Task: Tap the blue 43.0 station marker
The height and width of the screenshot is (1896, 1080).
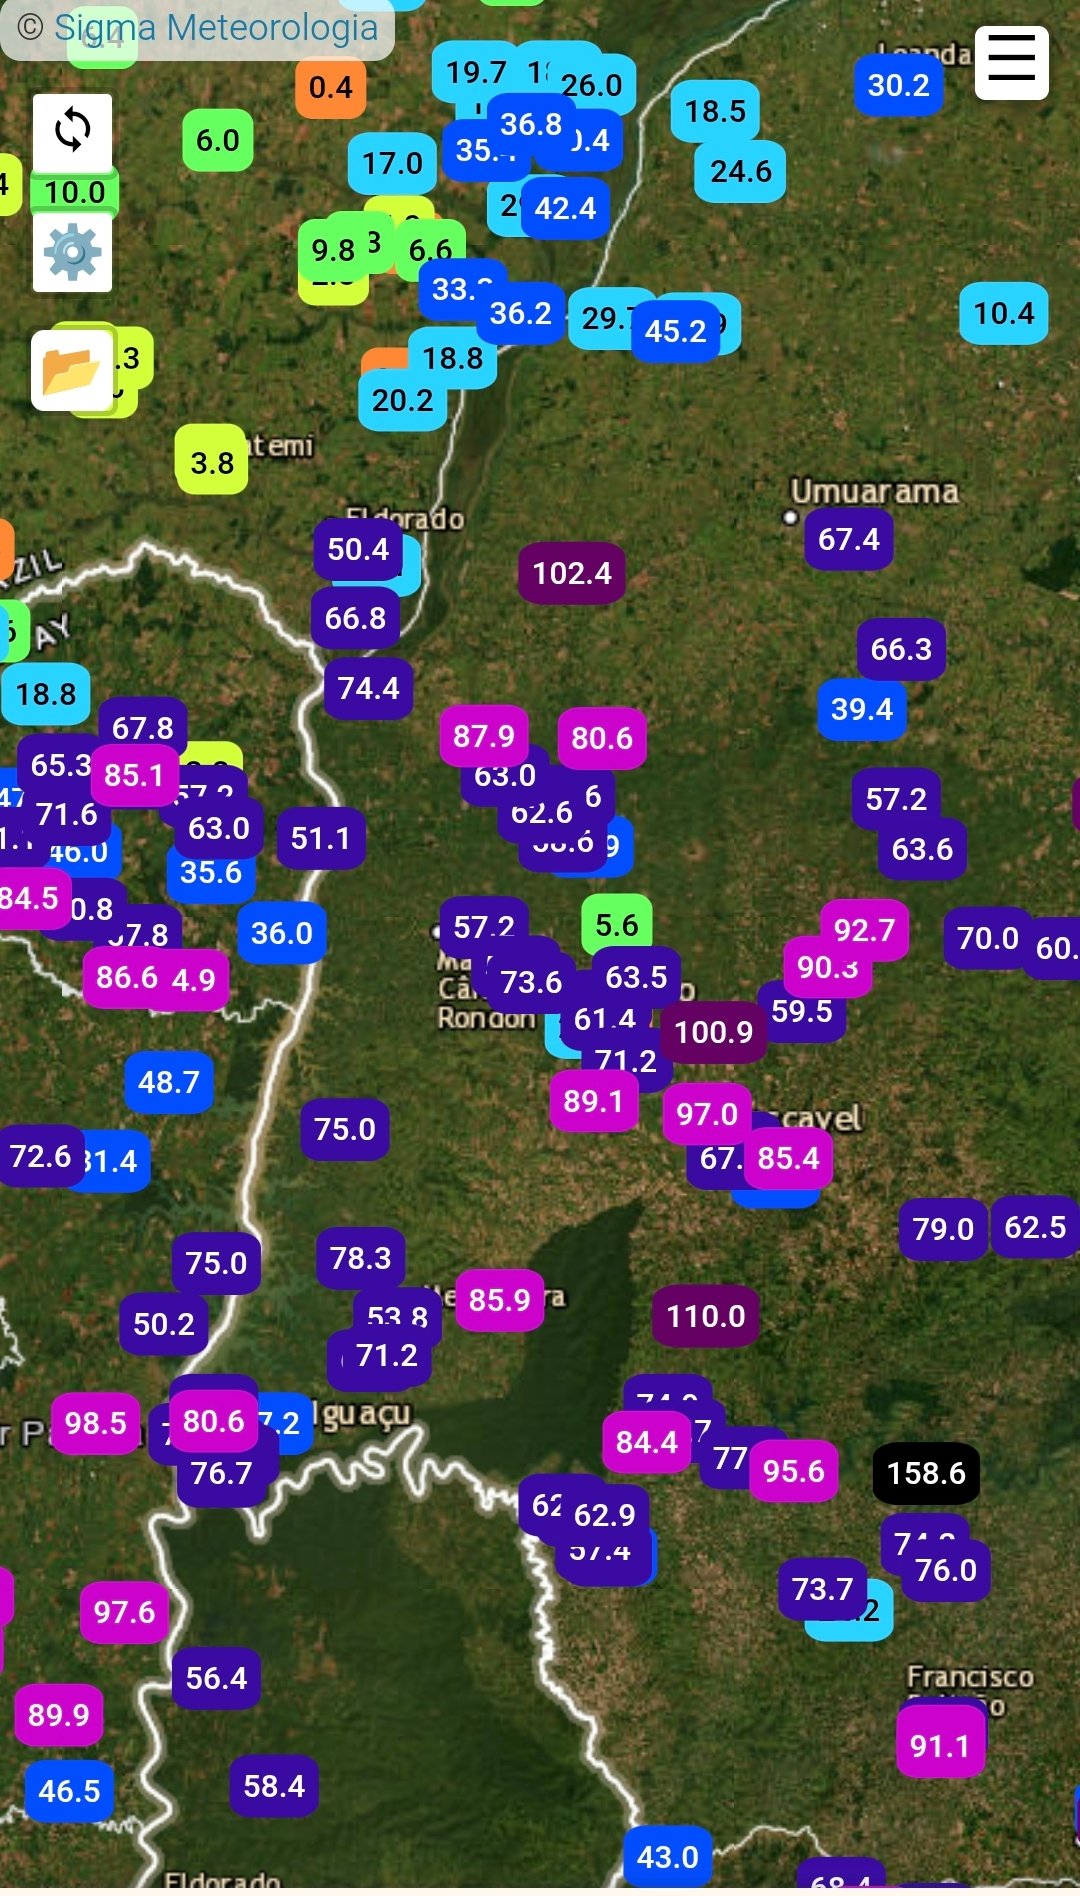Action: click(667, 1857)
